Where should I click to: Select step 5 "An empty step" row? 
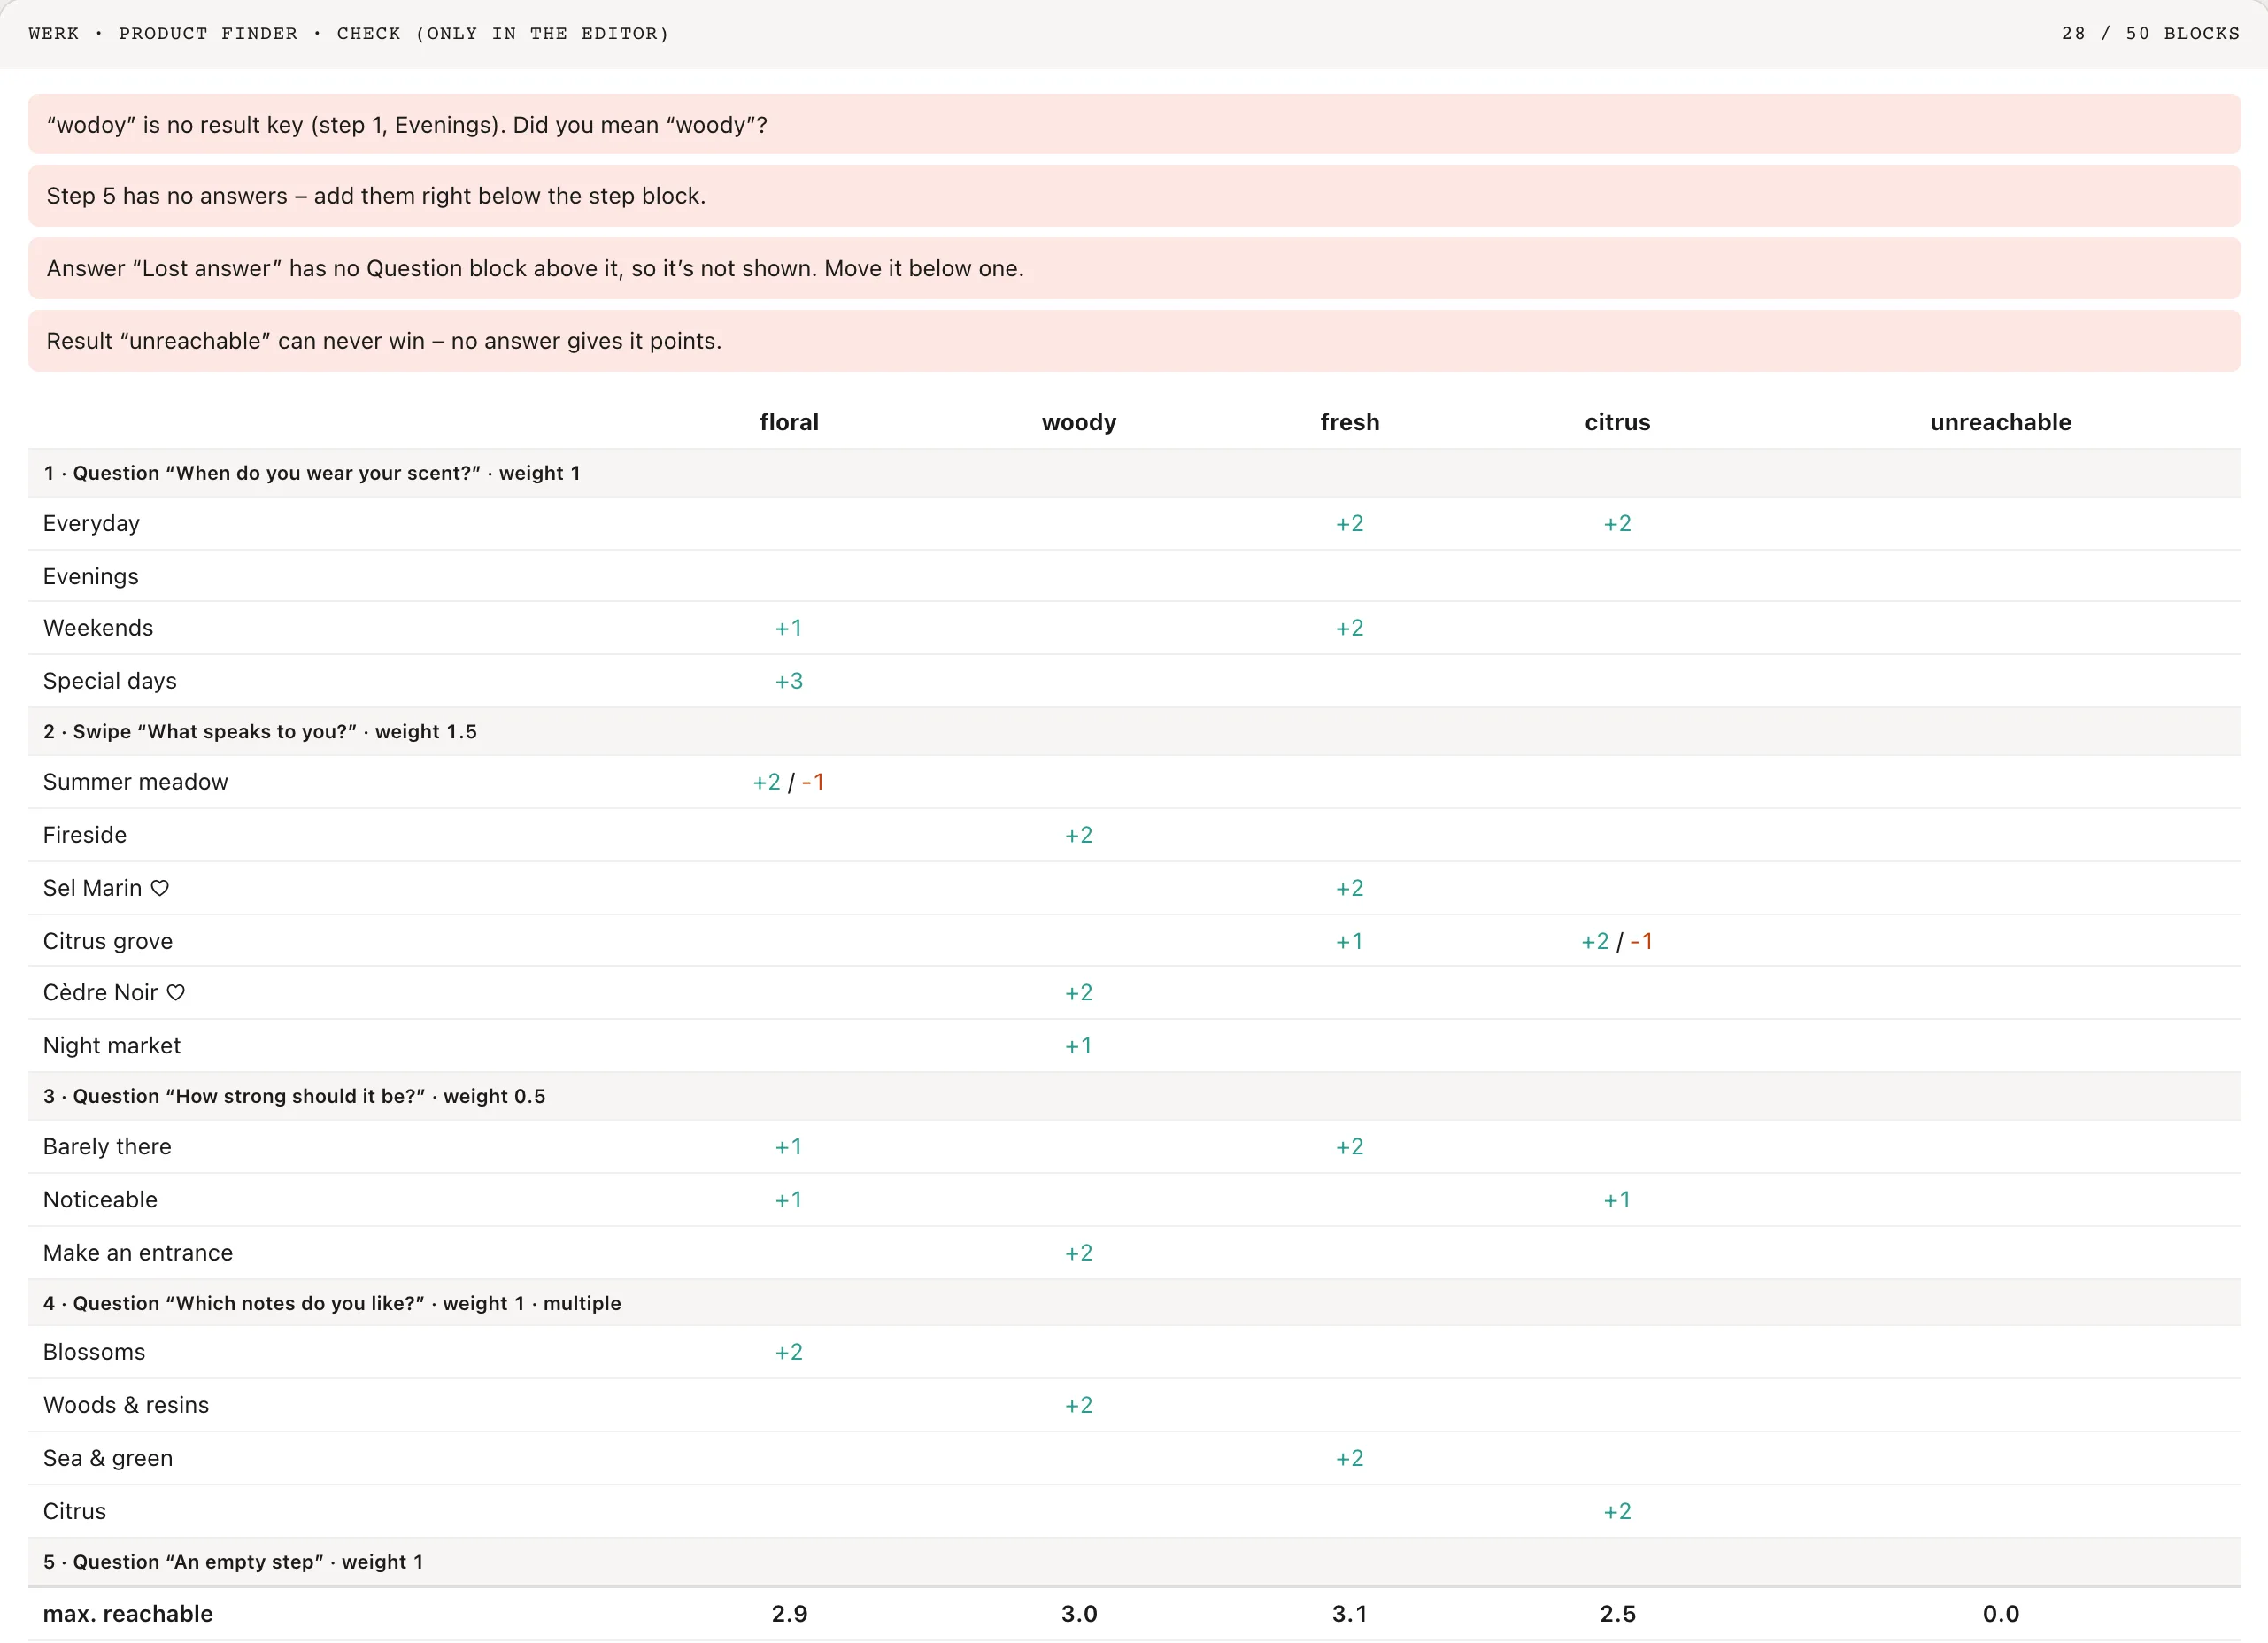(1134, 1562)
